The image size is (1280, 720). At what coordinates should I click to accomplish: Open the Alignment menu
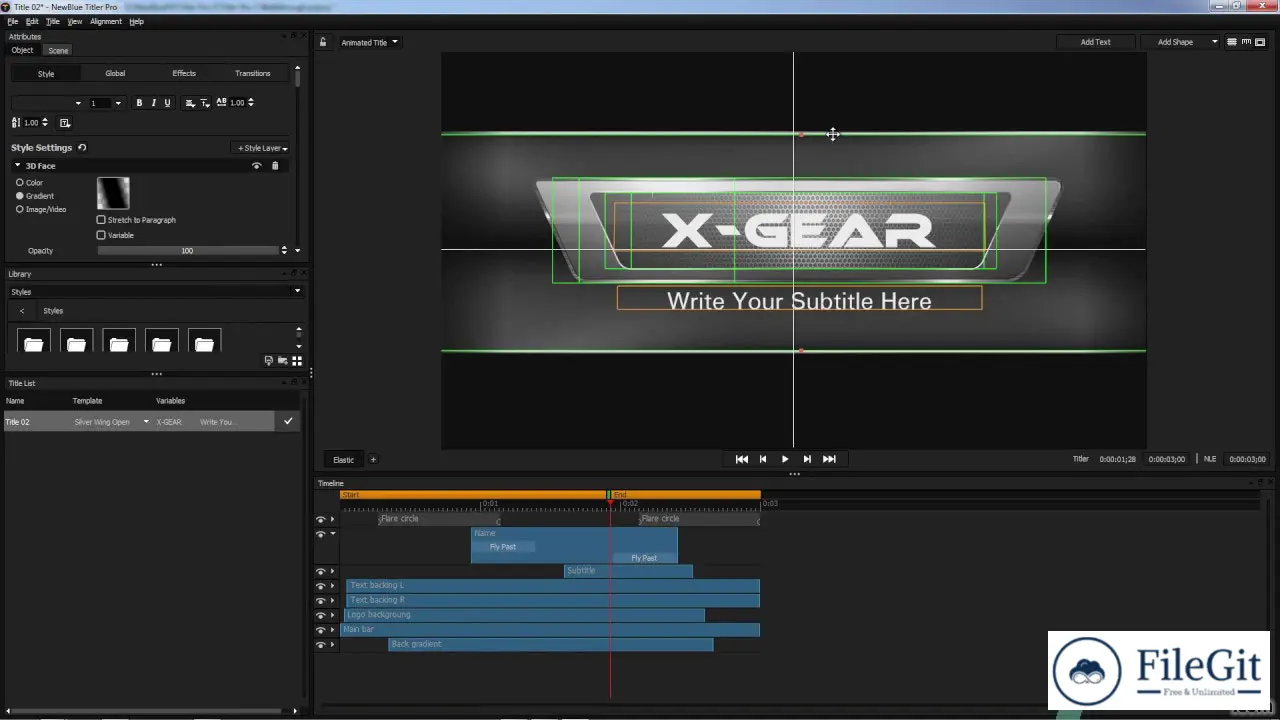106,21
